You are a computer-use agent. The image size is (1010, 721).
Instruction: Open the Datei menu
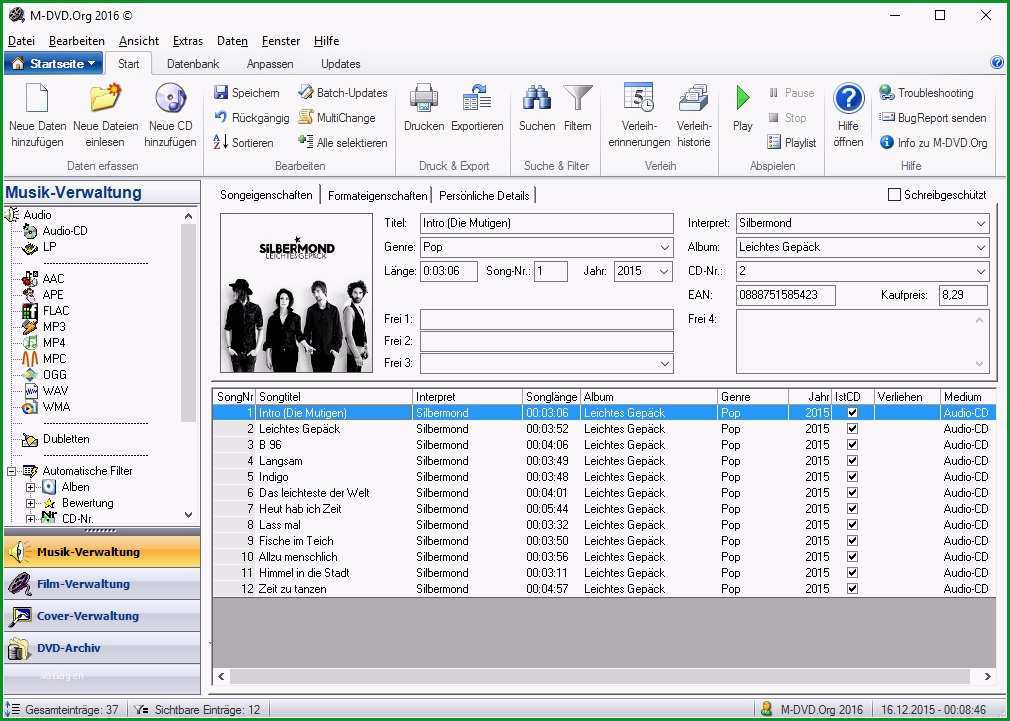[21, 41]
